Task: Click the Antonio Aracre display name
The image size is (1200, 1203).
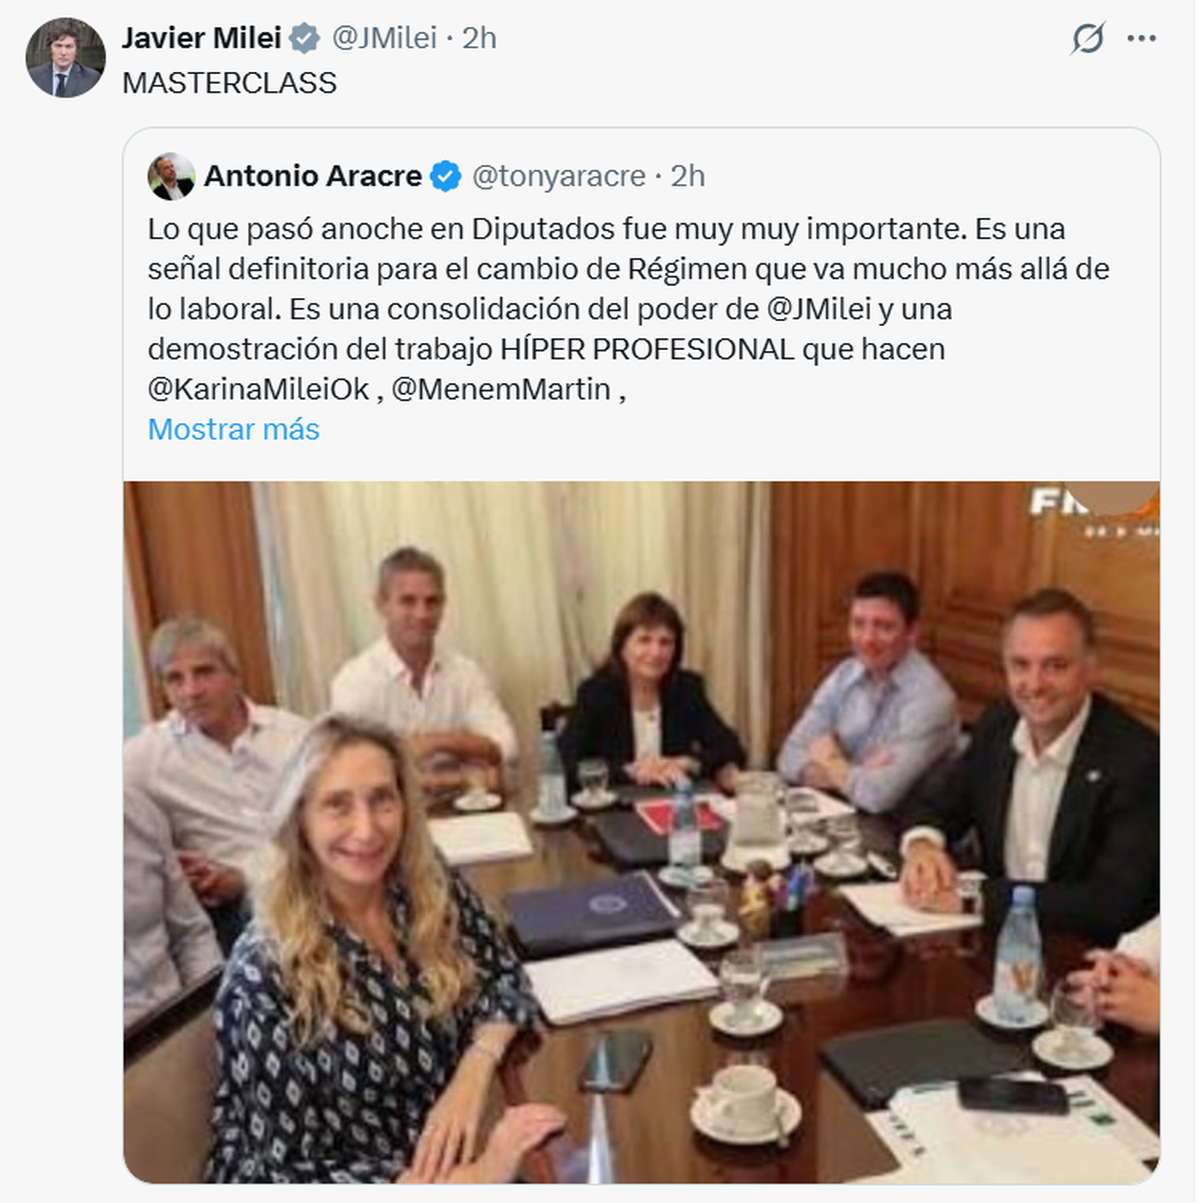Action: tap(313, 176)
